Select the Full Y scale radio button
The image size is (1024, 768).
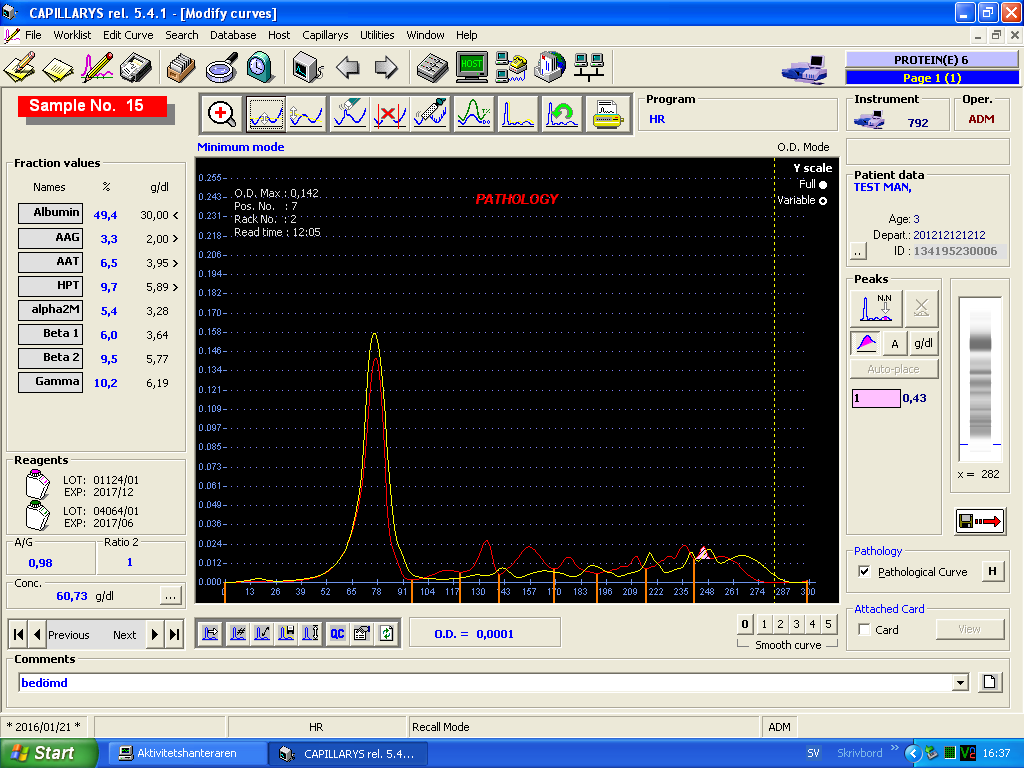823,185
